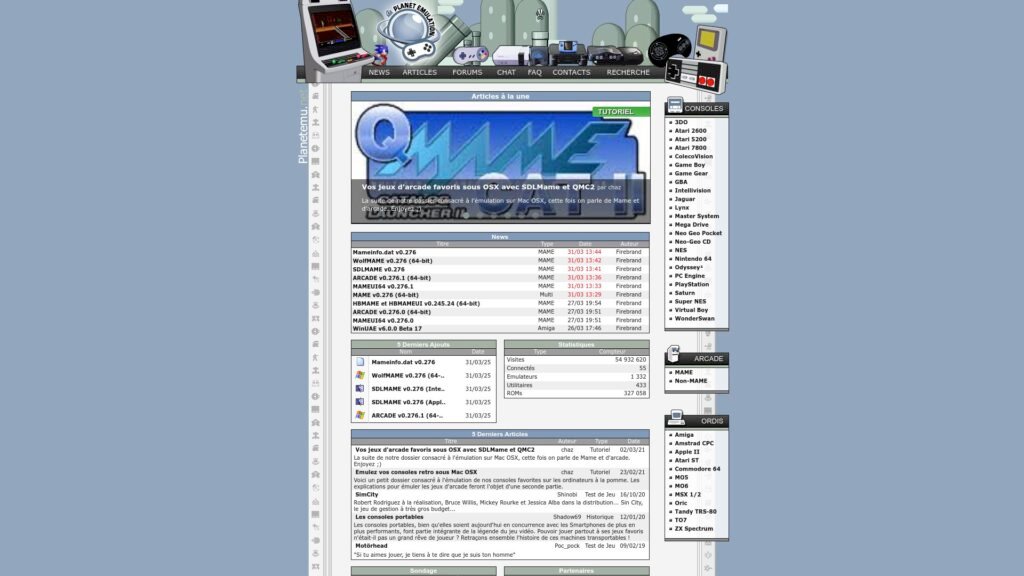Click the author name Poc_pock
Image resolution: width=1024 pixels, height=576 pixels.
pyautogui.click(x=567, y=545)
